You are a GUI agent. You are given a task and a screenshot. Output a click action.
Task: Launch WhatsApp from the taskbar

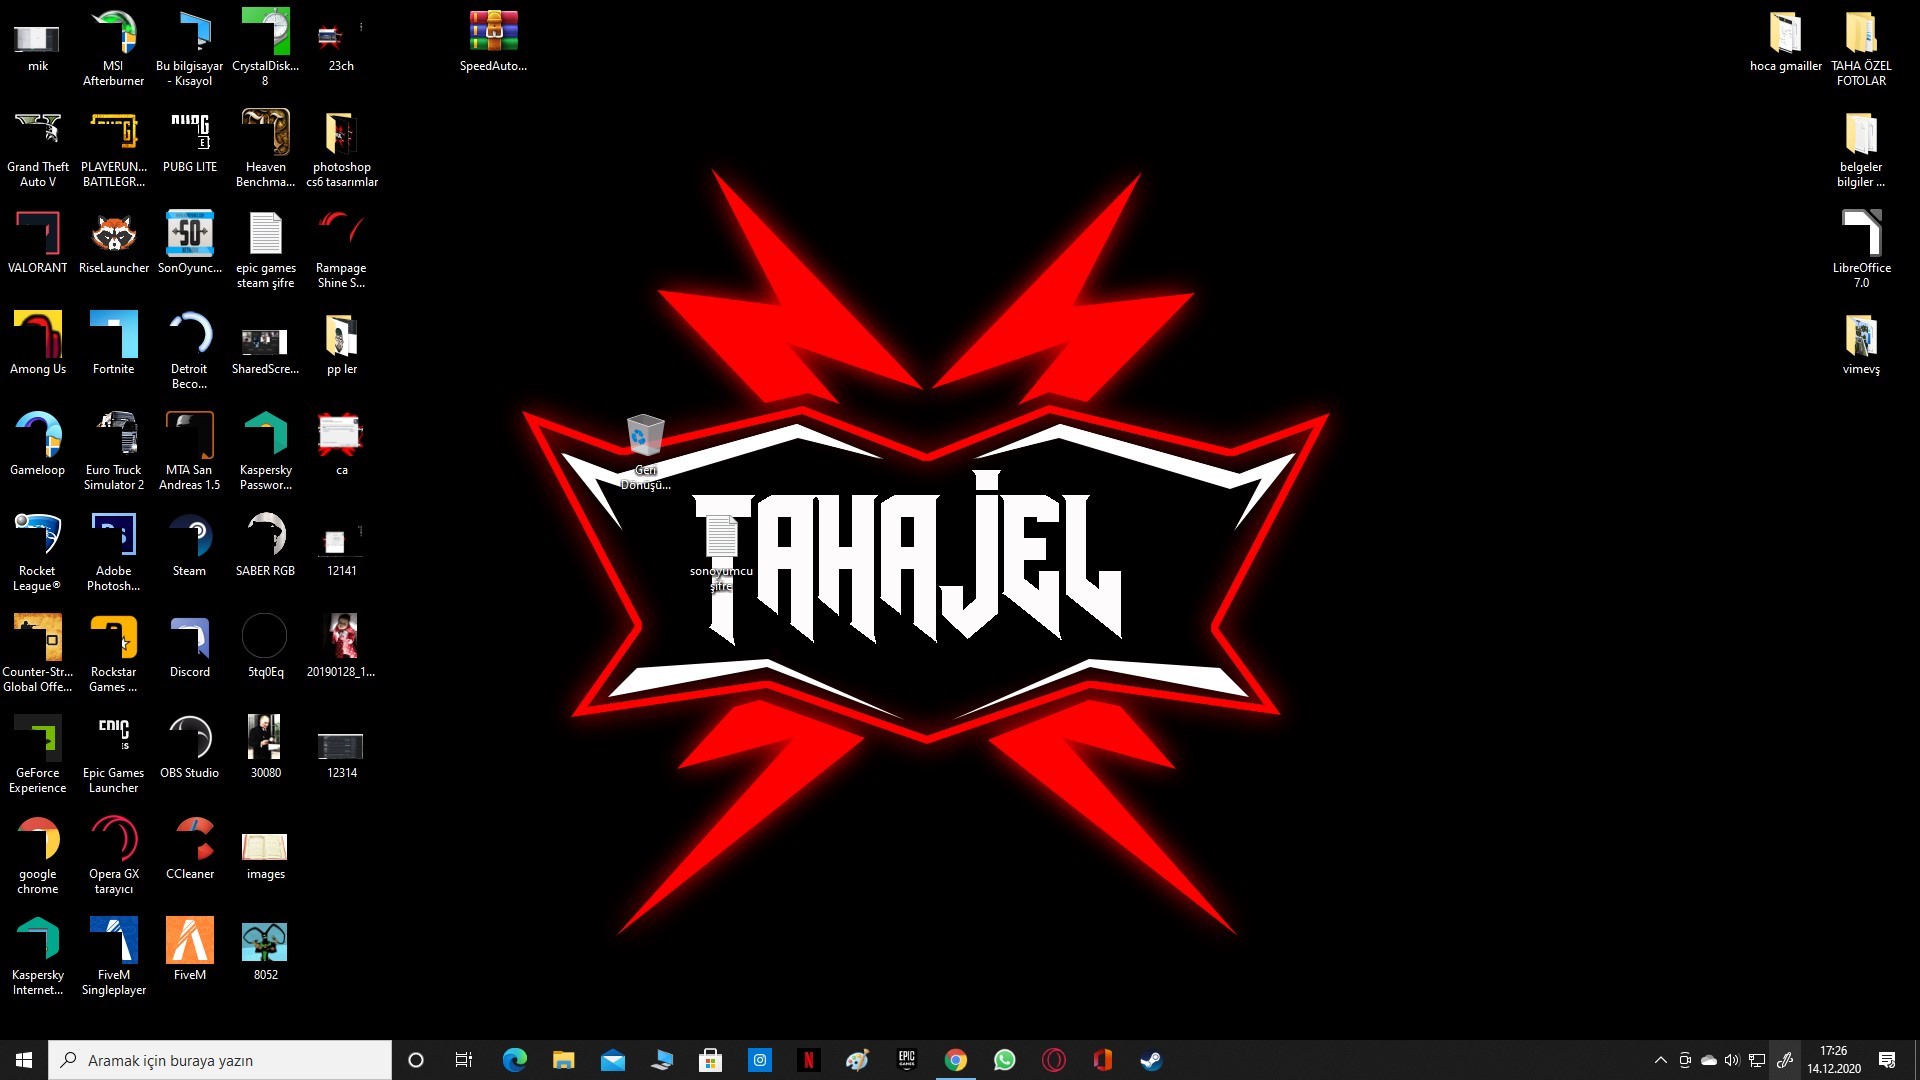click(1004, 1060)
